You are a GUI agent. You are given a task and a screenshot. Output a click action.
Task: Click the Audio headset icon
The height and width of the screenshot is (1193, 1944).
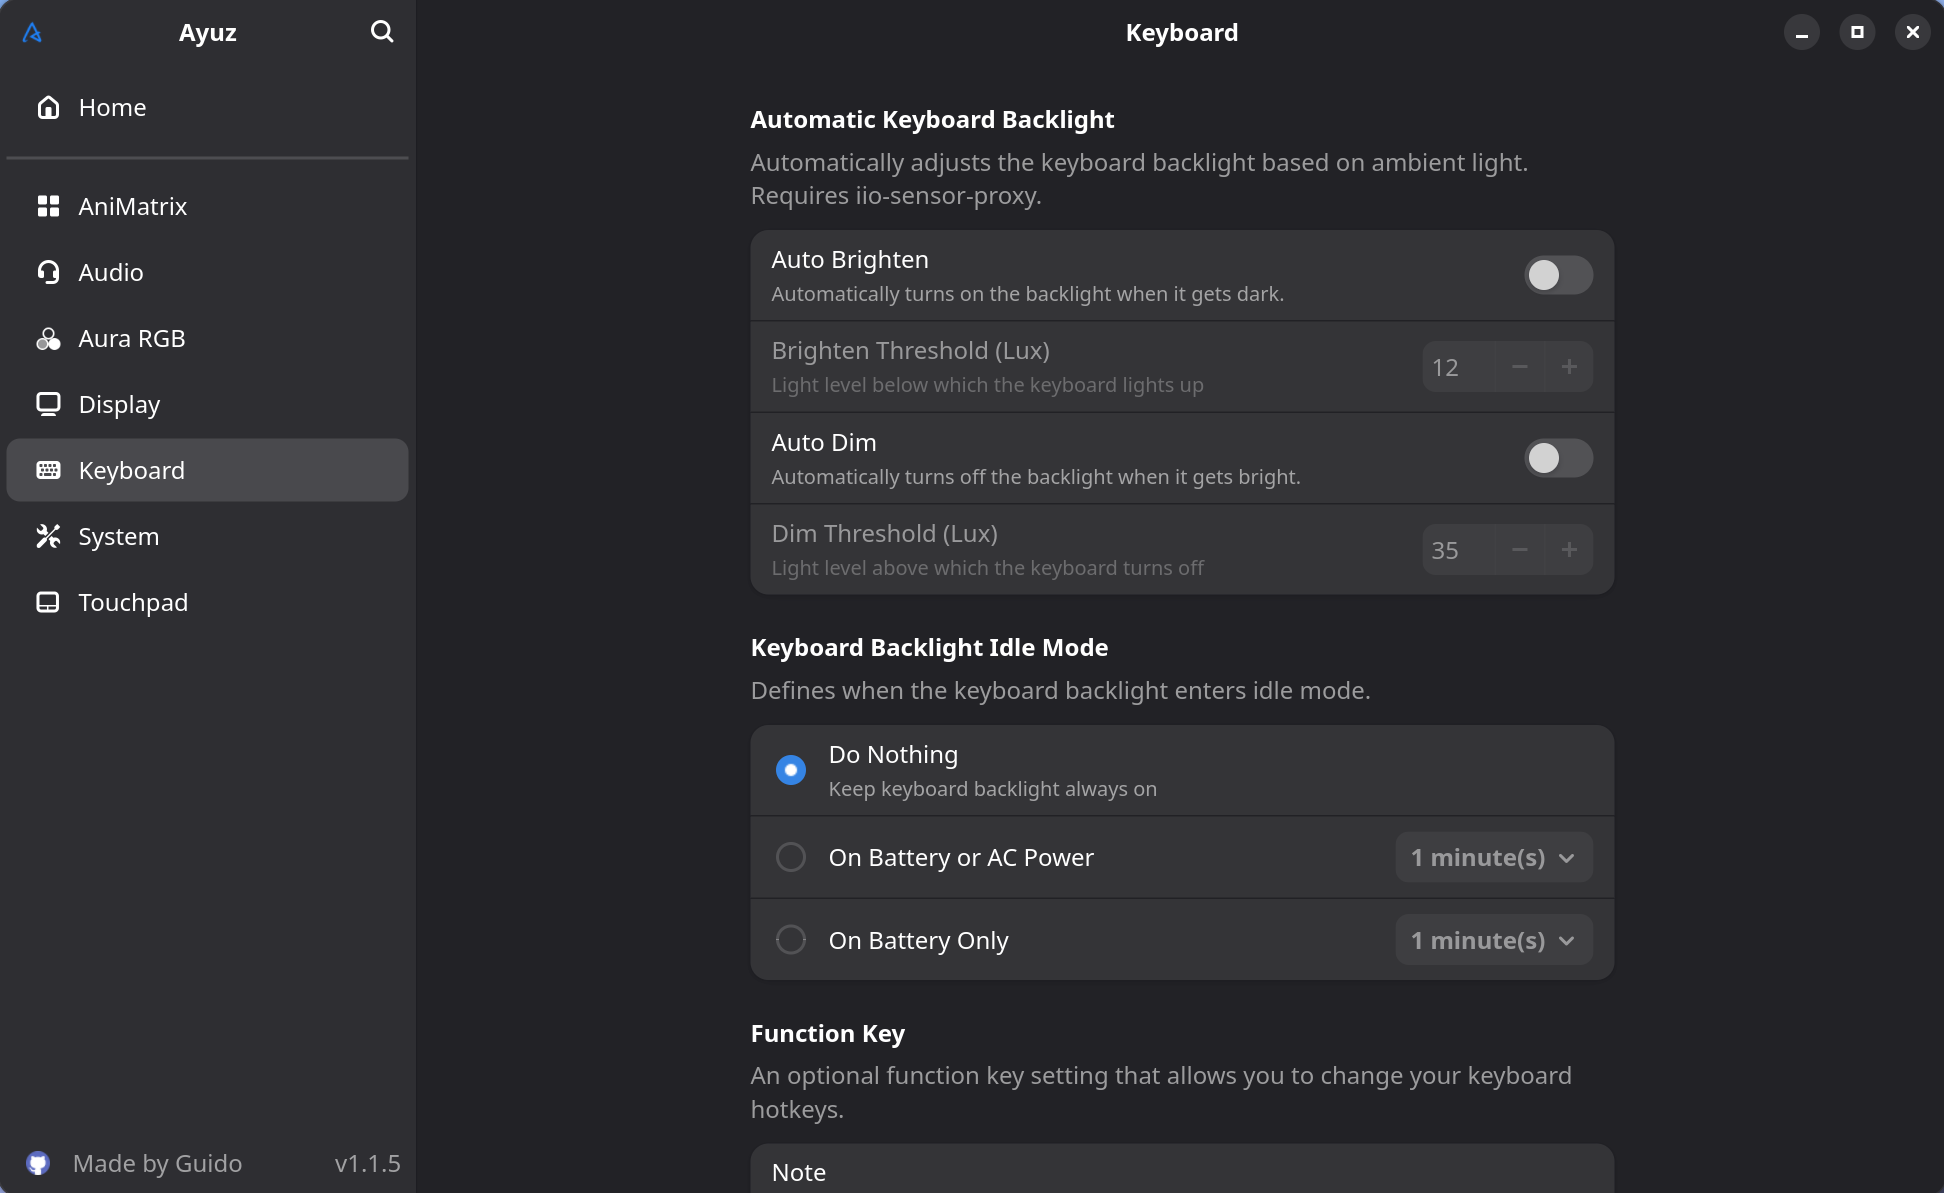pyautogui.click(x=48, y=272)
